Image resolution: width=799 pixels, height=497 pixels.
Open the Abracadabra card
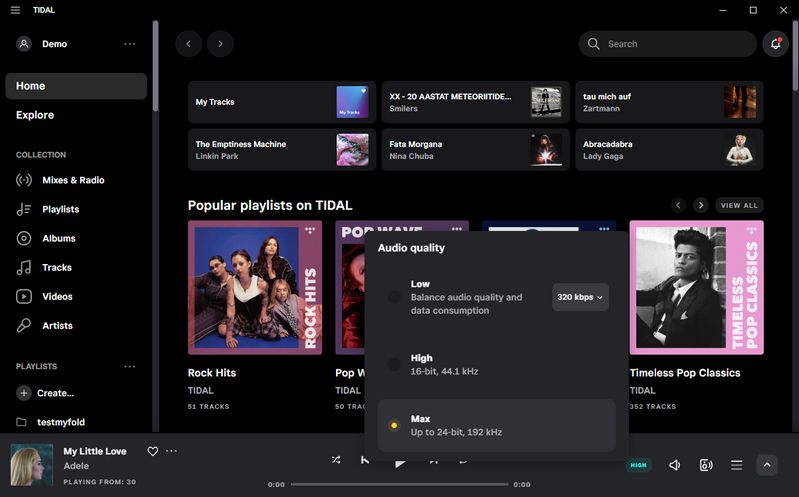click(x=669, y=150)
